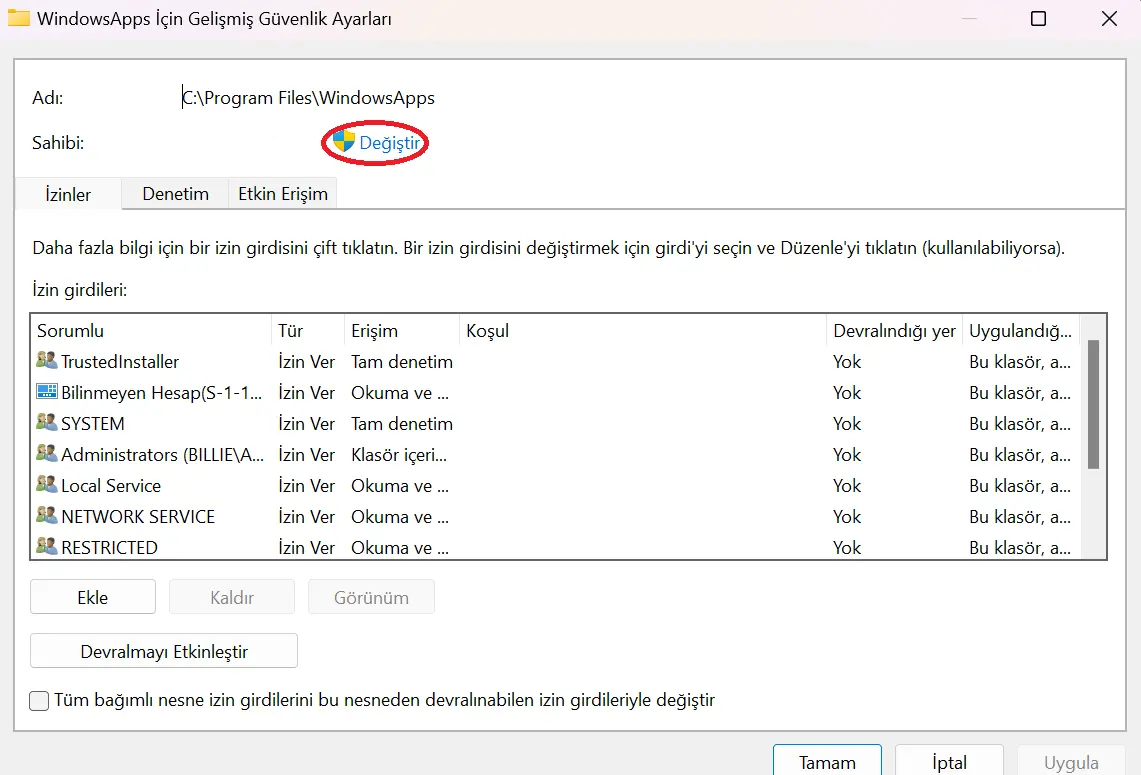Click Devralmayı Etkinleştir button
The width and height of the screenshot is (1141, 775).
164,651
